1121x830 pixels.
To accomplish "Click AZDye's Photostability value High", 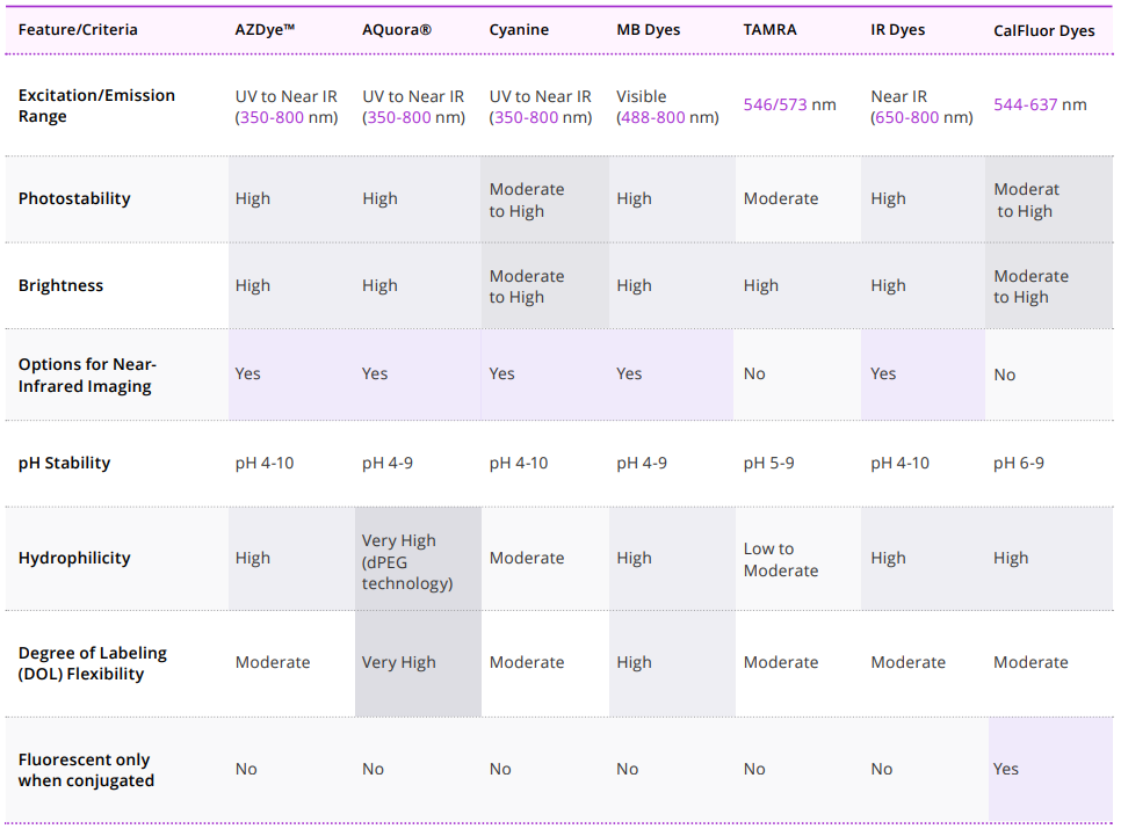I will point(252,198).
